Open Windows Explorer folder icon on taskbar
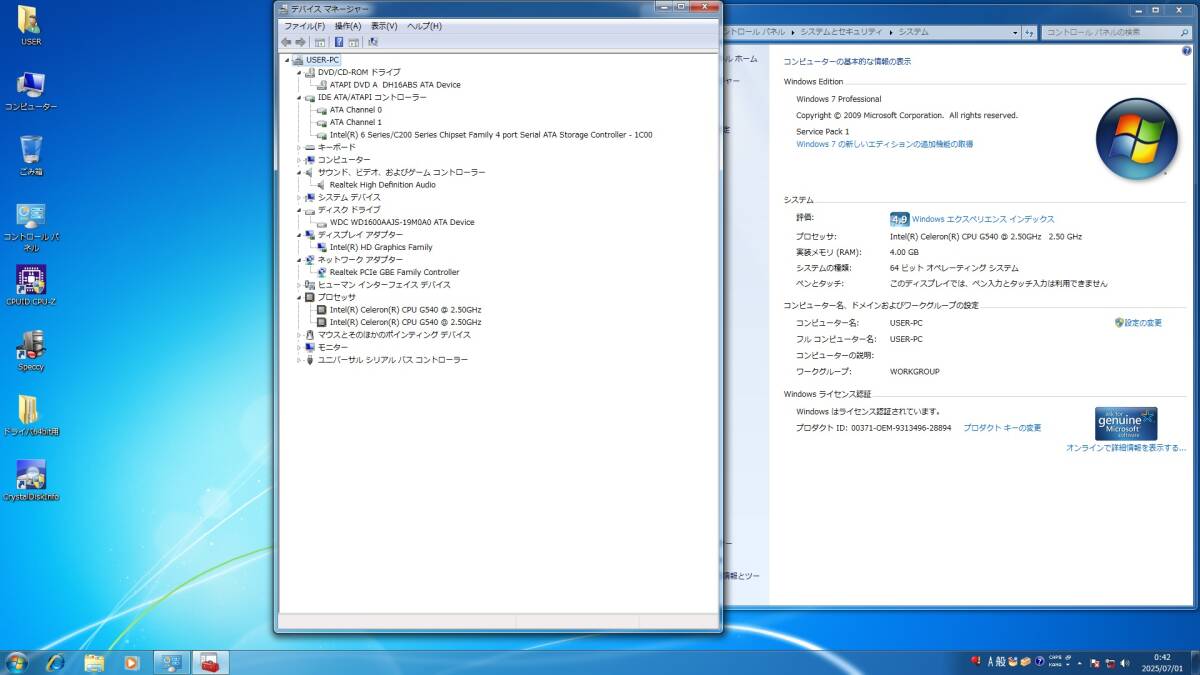The height and width of the screenshot is (675, 1200). click(94, 662)
